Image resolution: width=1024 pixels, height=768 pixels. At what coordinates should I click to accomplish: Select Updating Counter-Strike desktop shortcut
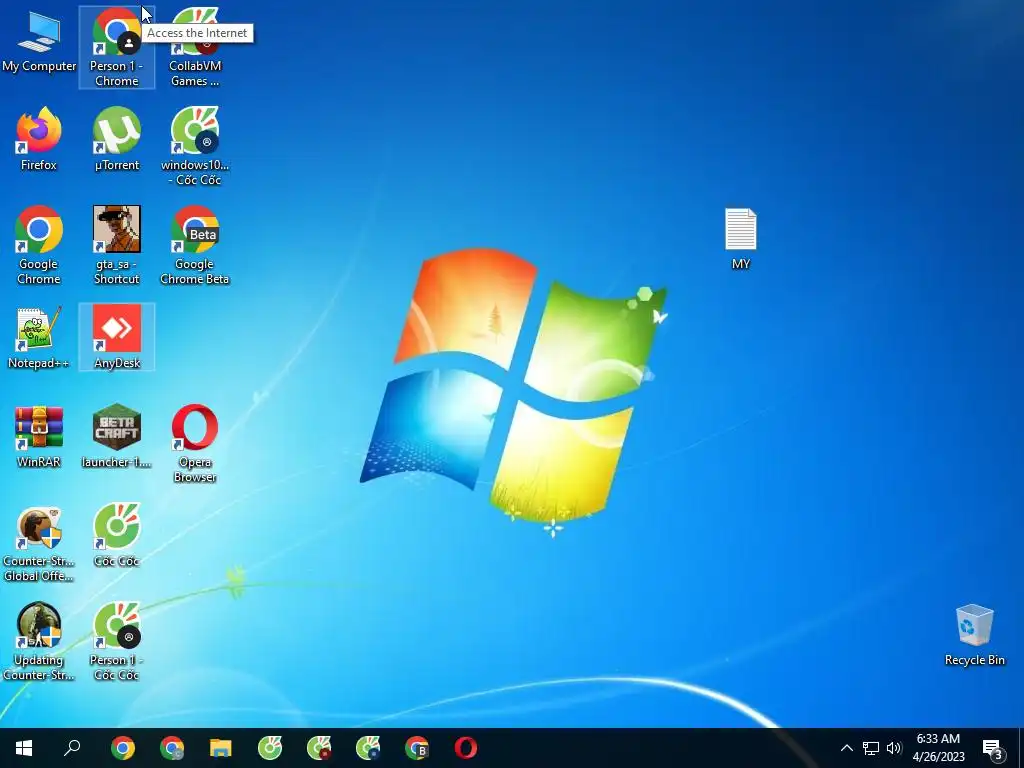pyautogui.click(x=39, y=642)
